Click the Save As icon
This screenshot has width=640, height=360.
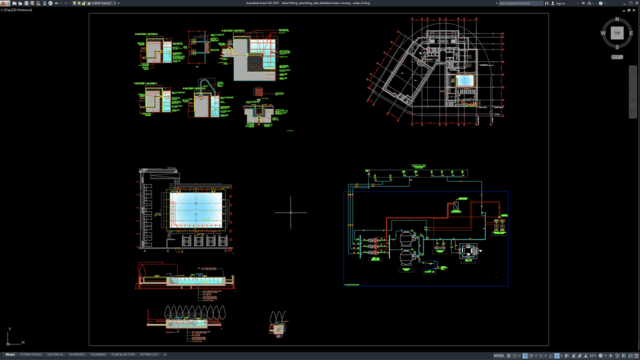32,3
